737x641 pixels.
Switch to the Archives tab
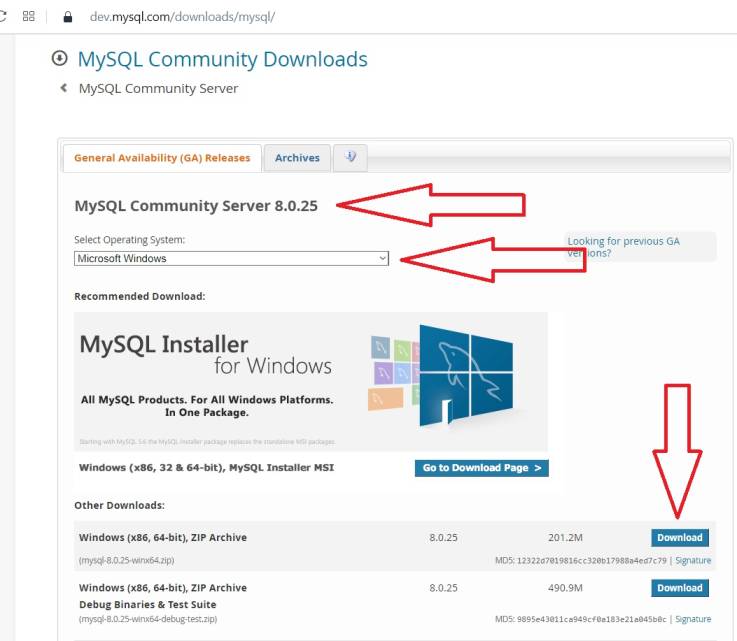pos(297,158)
